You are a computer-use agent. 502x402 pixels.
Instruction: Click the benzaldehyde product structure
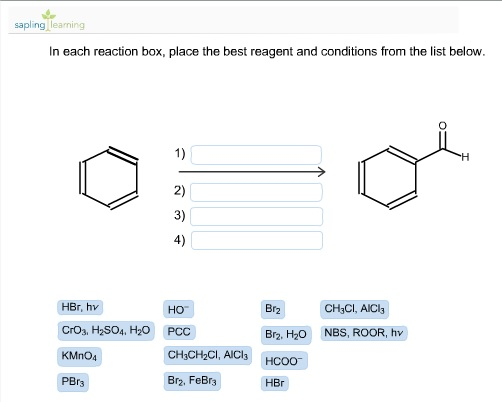[x=413, y=166]
